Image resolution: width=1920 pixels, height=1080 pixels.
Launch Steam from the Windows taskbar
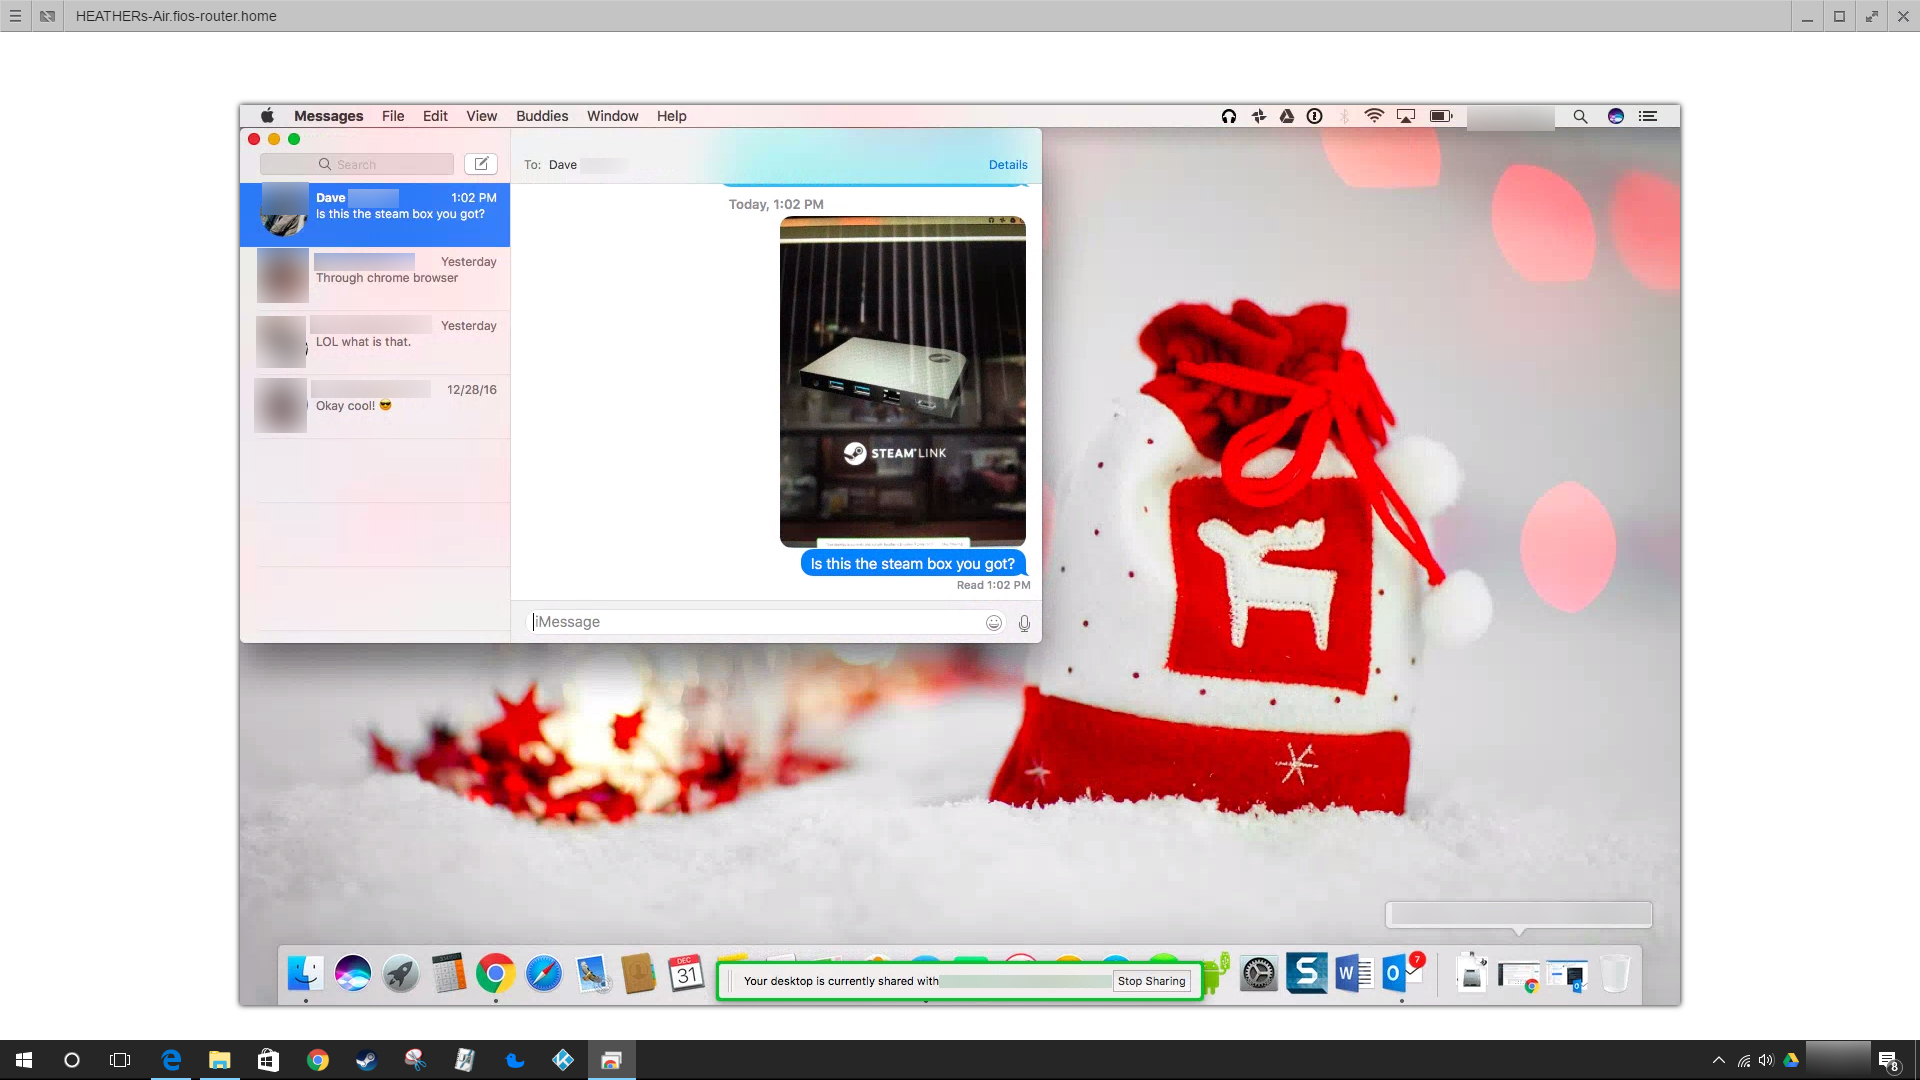click(366, 1060)
